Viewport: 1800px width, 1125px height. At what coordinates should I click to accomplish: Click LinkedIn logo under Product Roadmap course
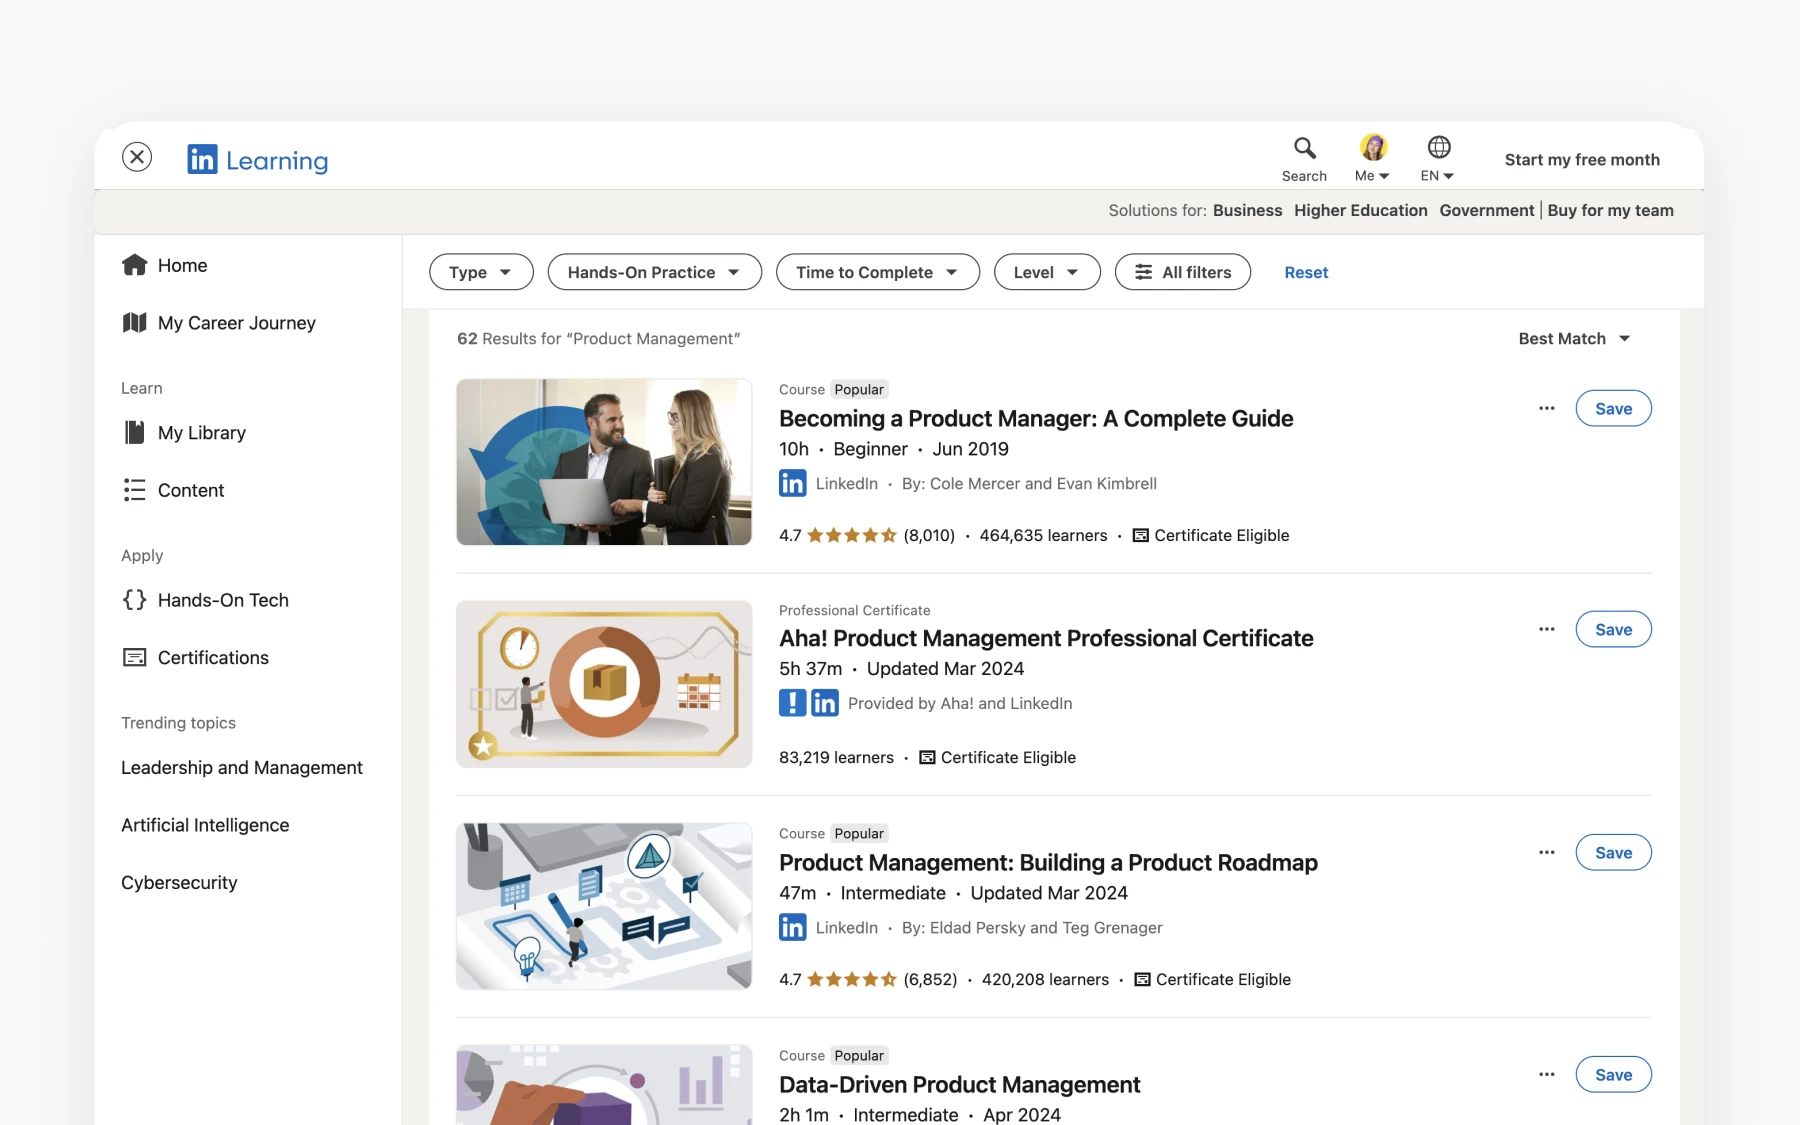tap(792, 928)
